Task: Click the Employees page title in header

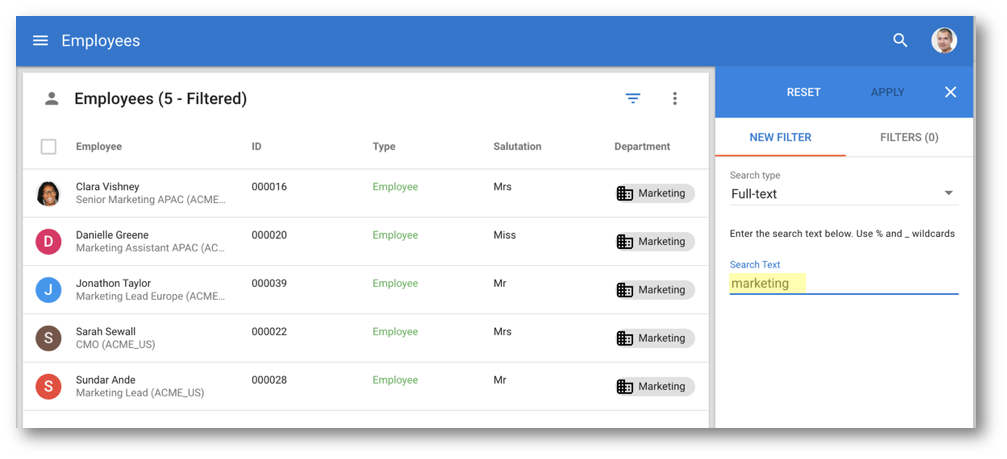Action: tap(101, 40)
